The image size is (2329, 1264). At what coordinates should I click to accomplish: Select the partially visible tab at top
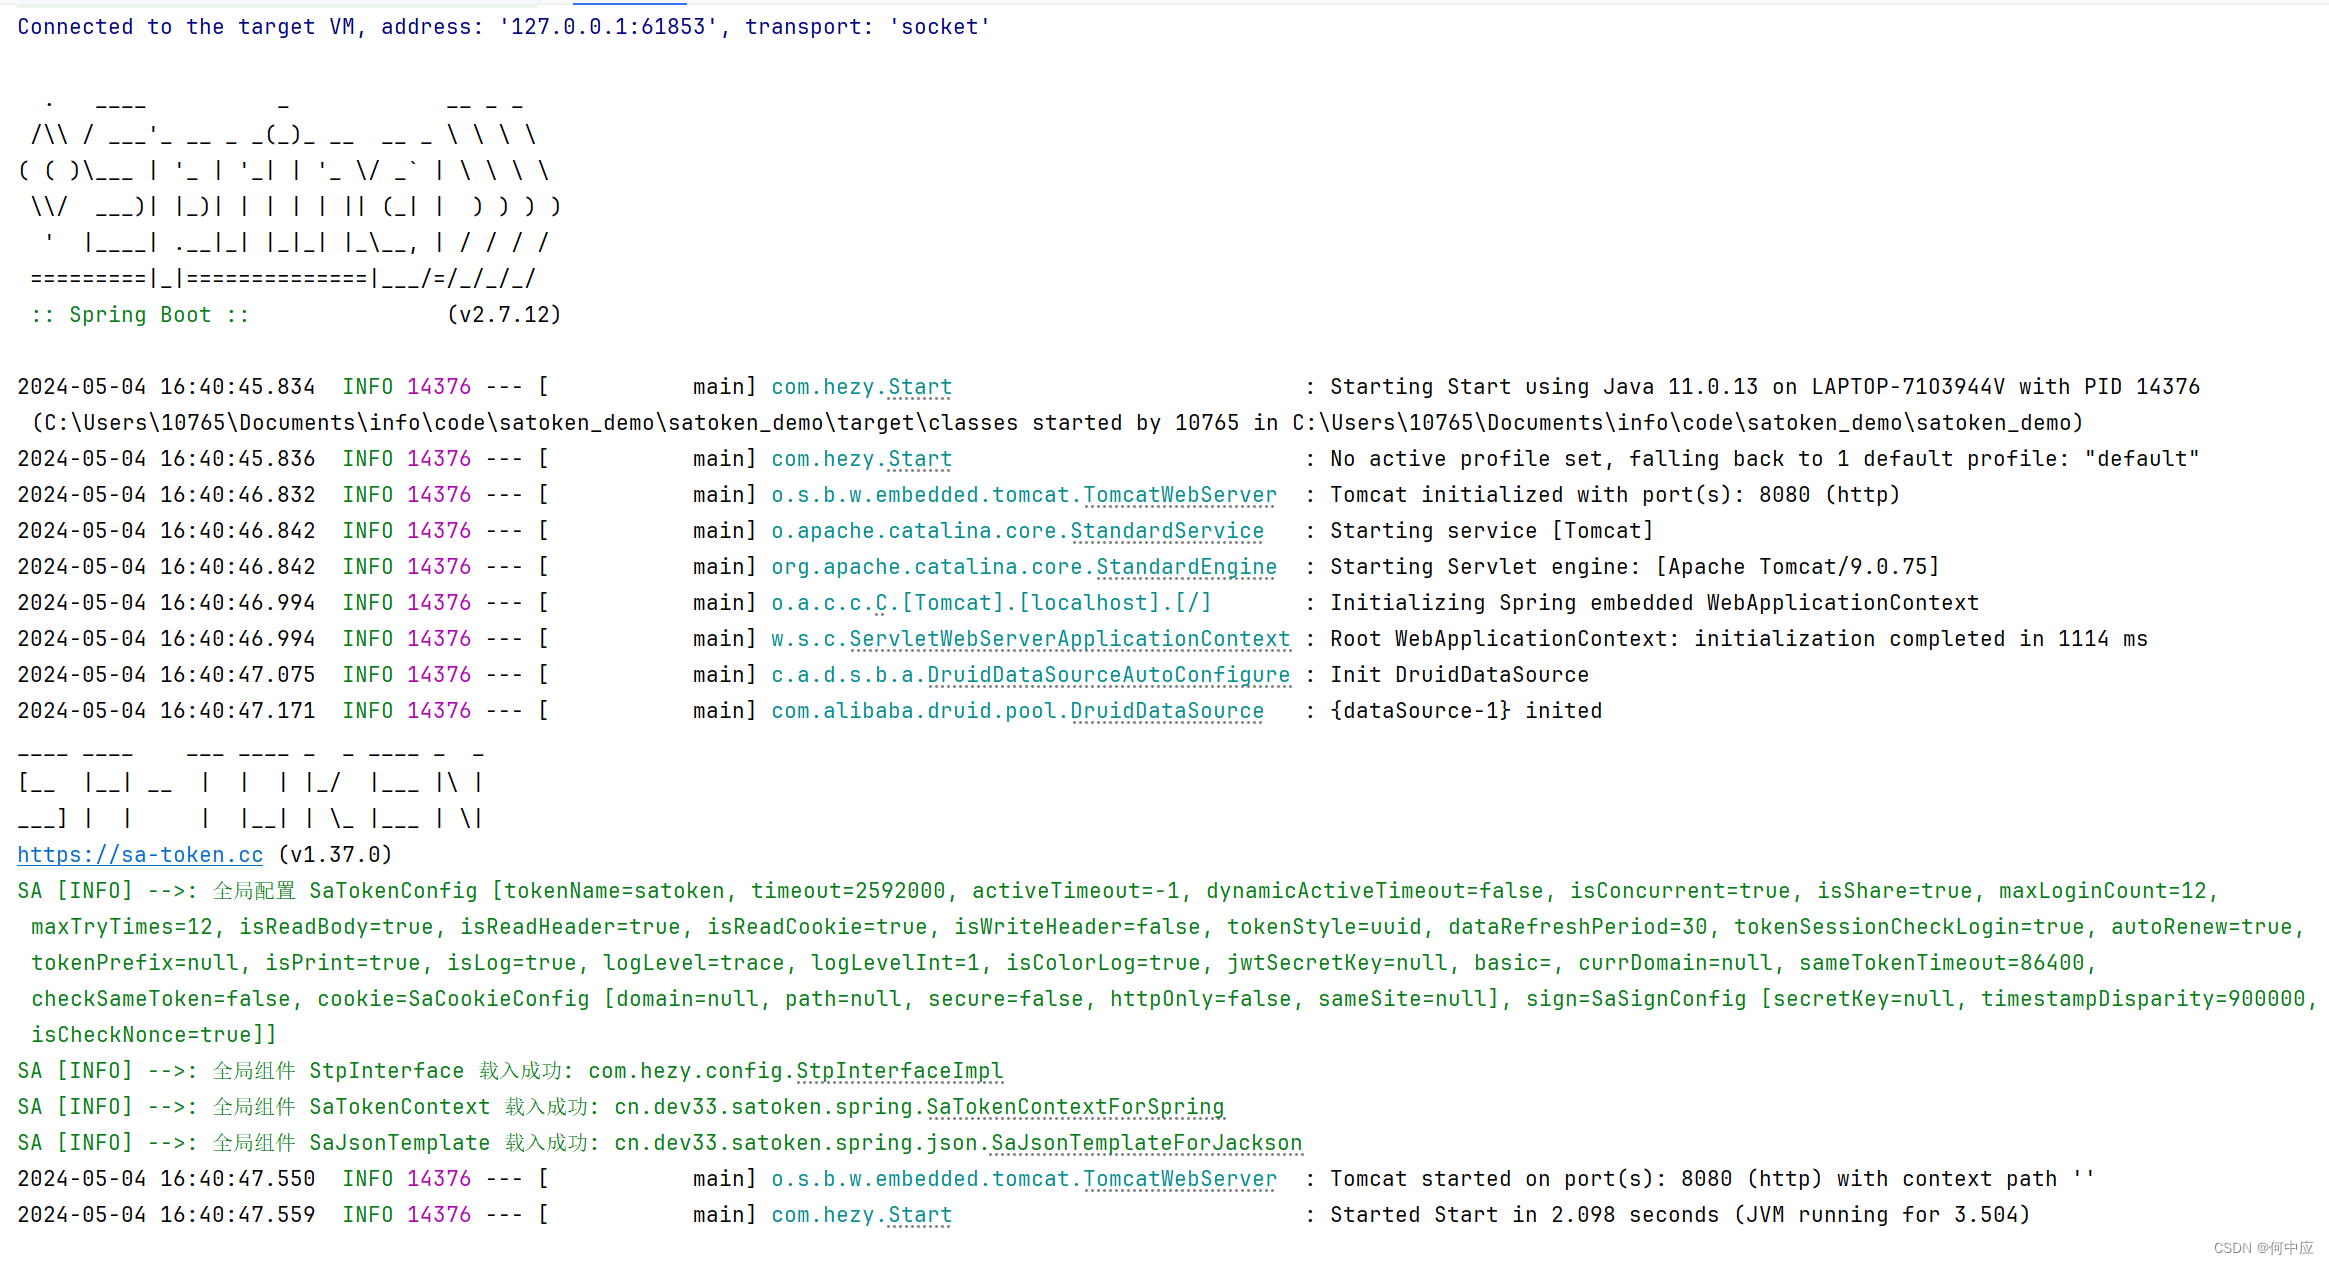(x=629, y=4)
